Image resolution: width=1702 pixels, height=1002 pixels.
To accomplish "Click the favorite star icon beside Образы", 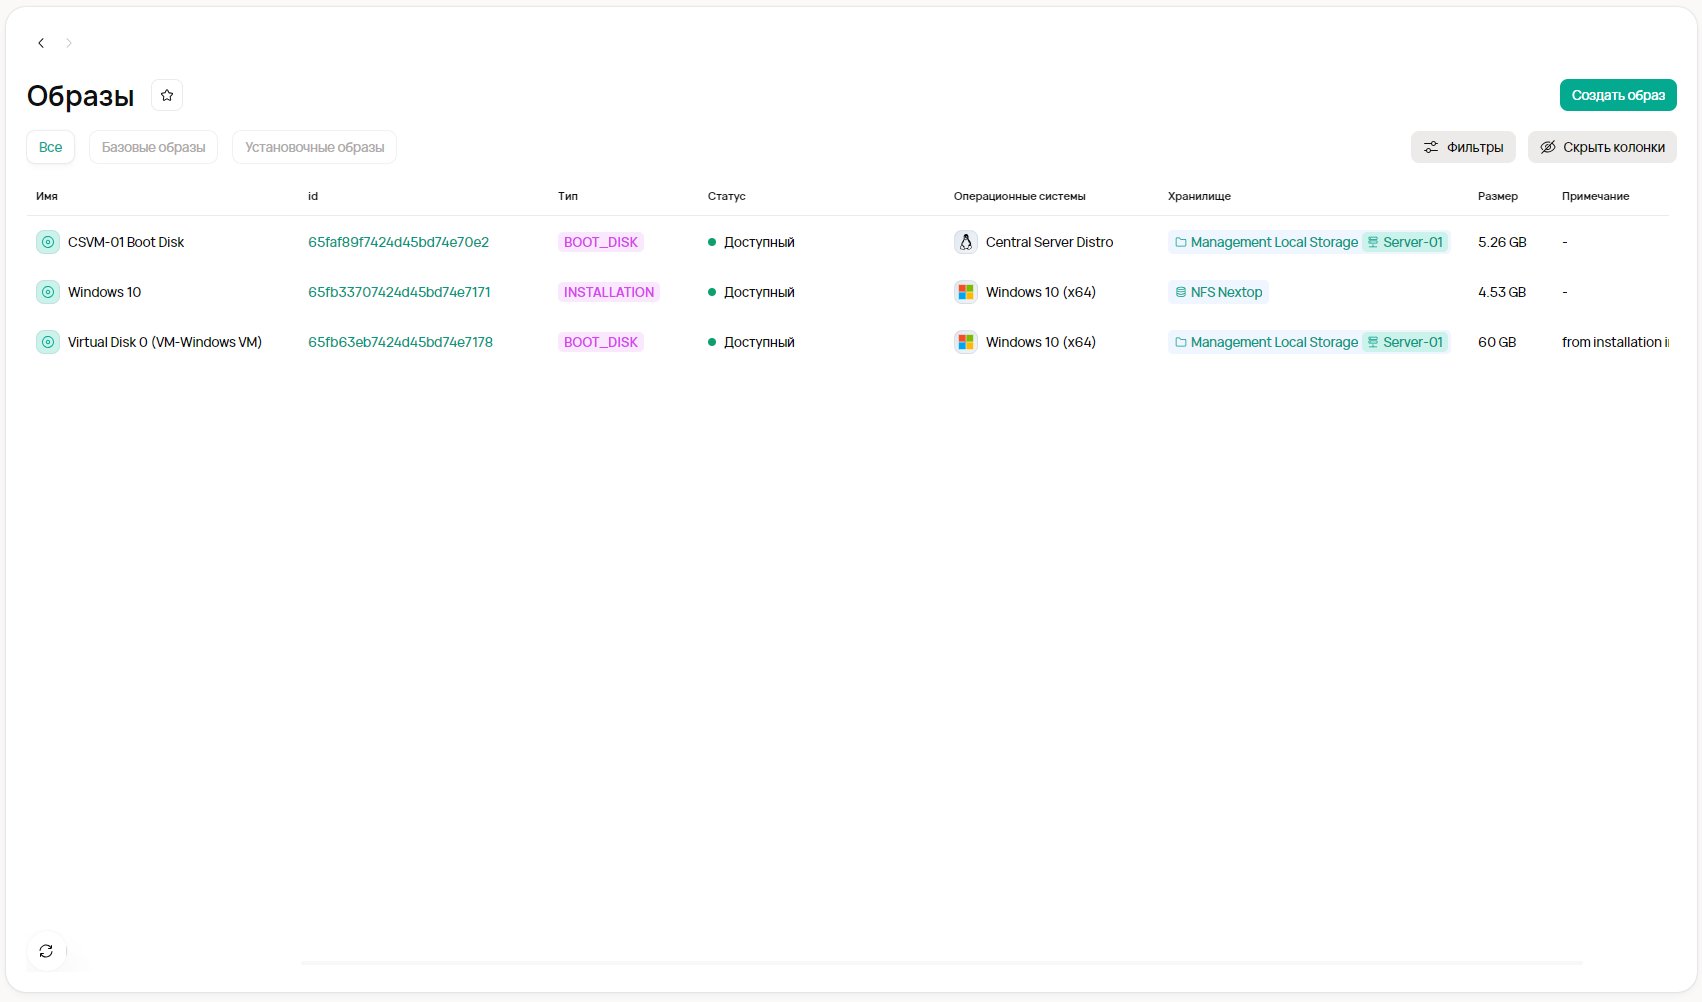I will tap(167, 95).
